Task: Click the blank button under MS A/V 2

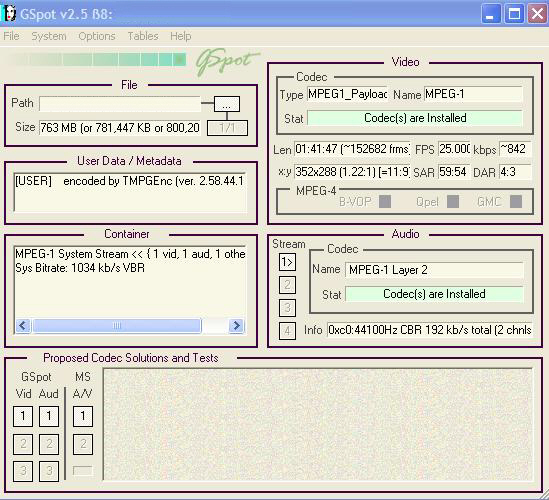Action: (83, 470)
